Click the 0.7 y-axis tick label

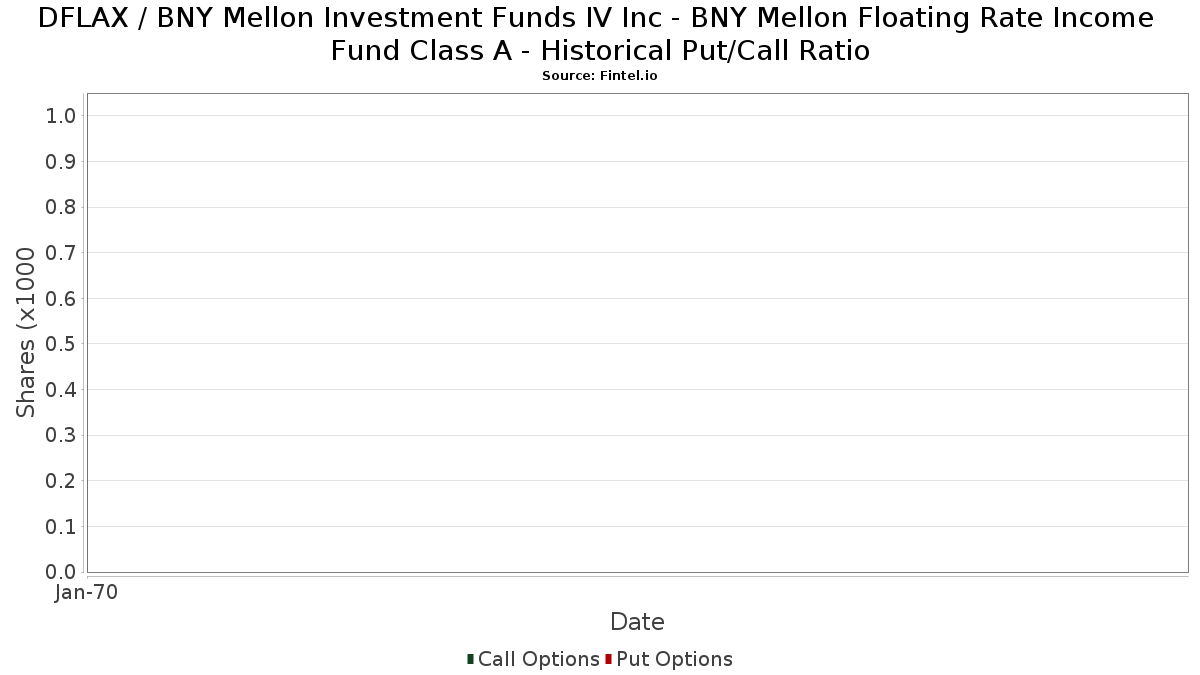click(x=61, y=253)
